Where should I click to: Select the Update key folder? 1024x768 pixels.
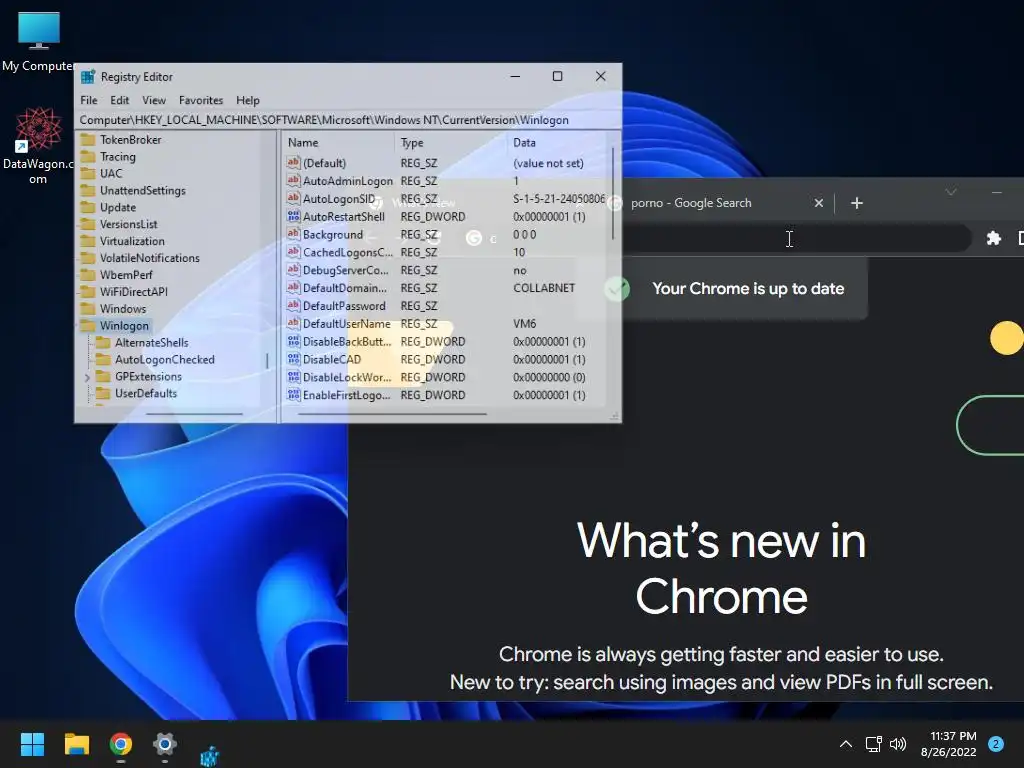tap(118, 208)
